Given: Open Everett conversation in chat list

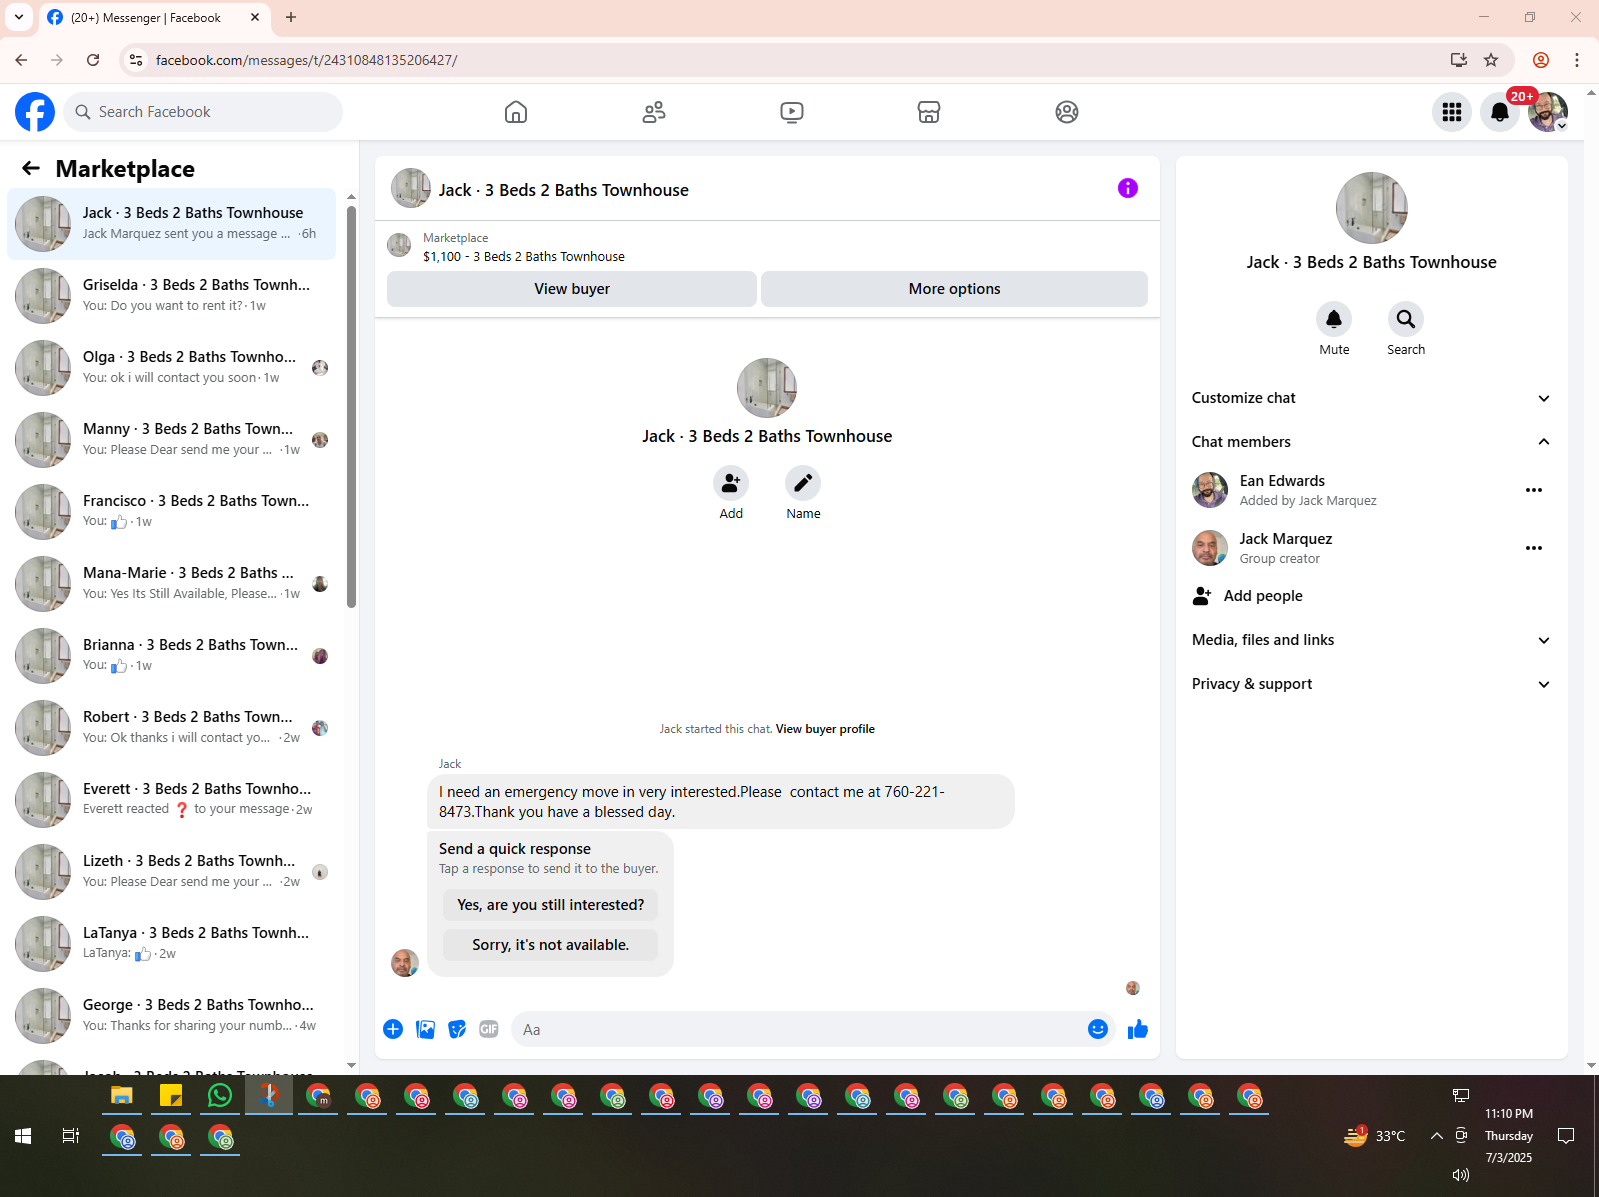Looking at the screenshot, I should point(172,800).
